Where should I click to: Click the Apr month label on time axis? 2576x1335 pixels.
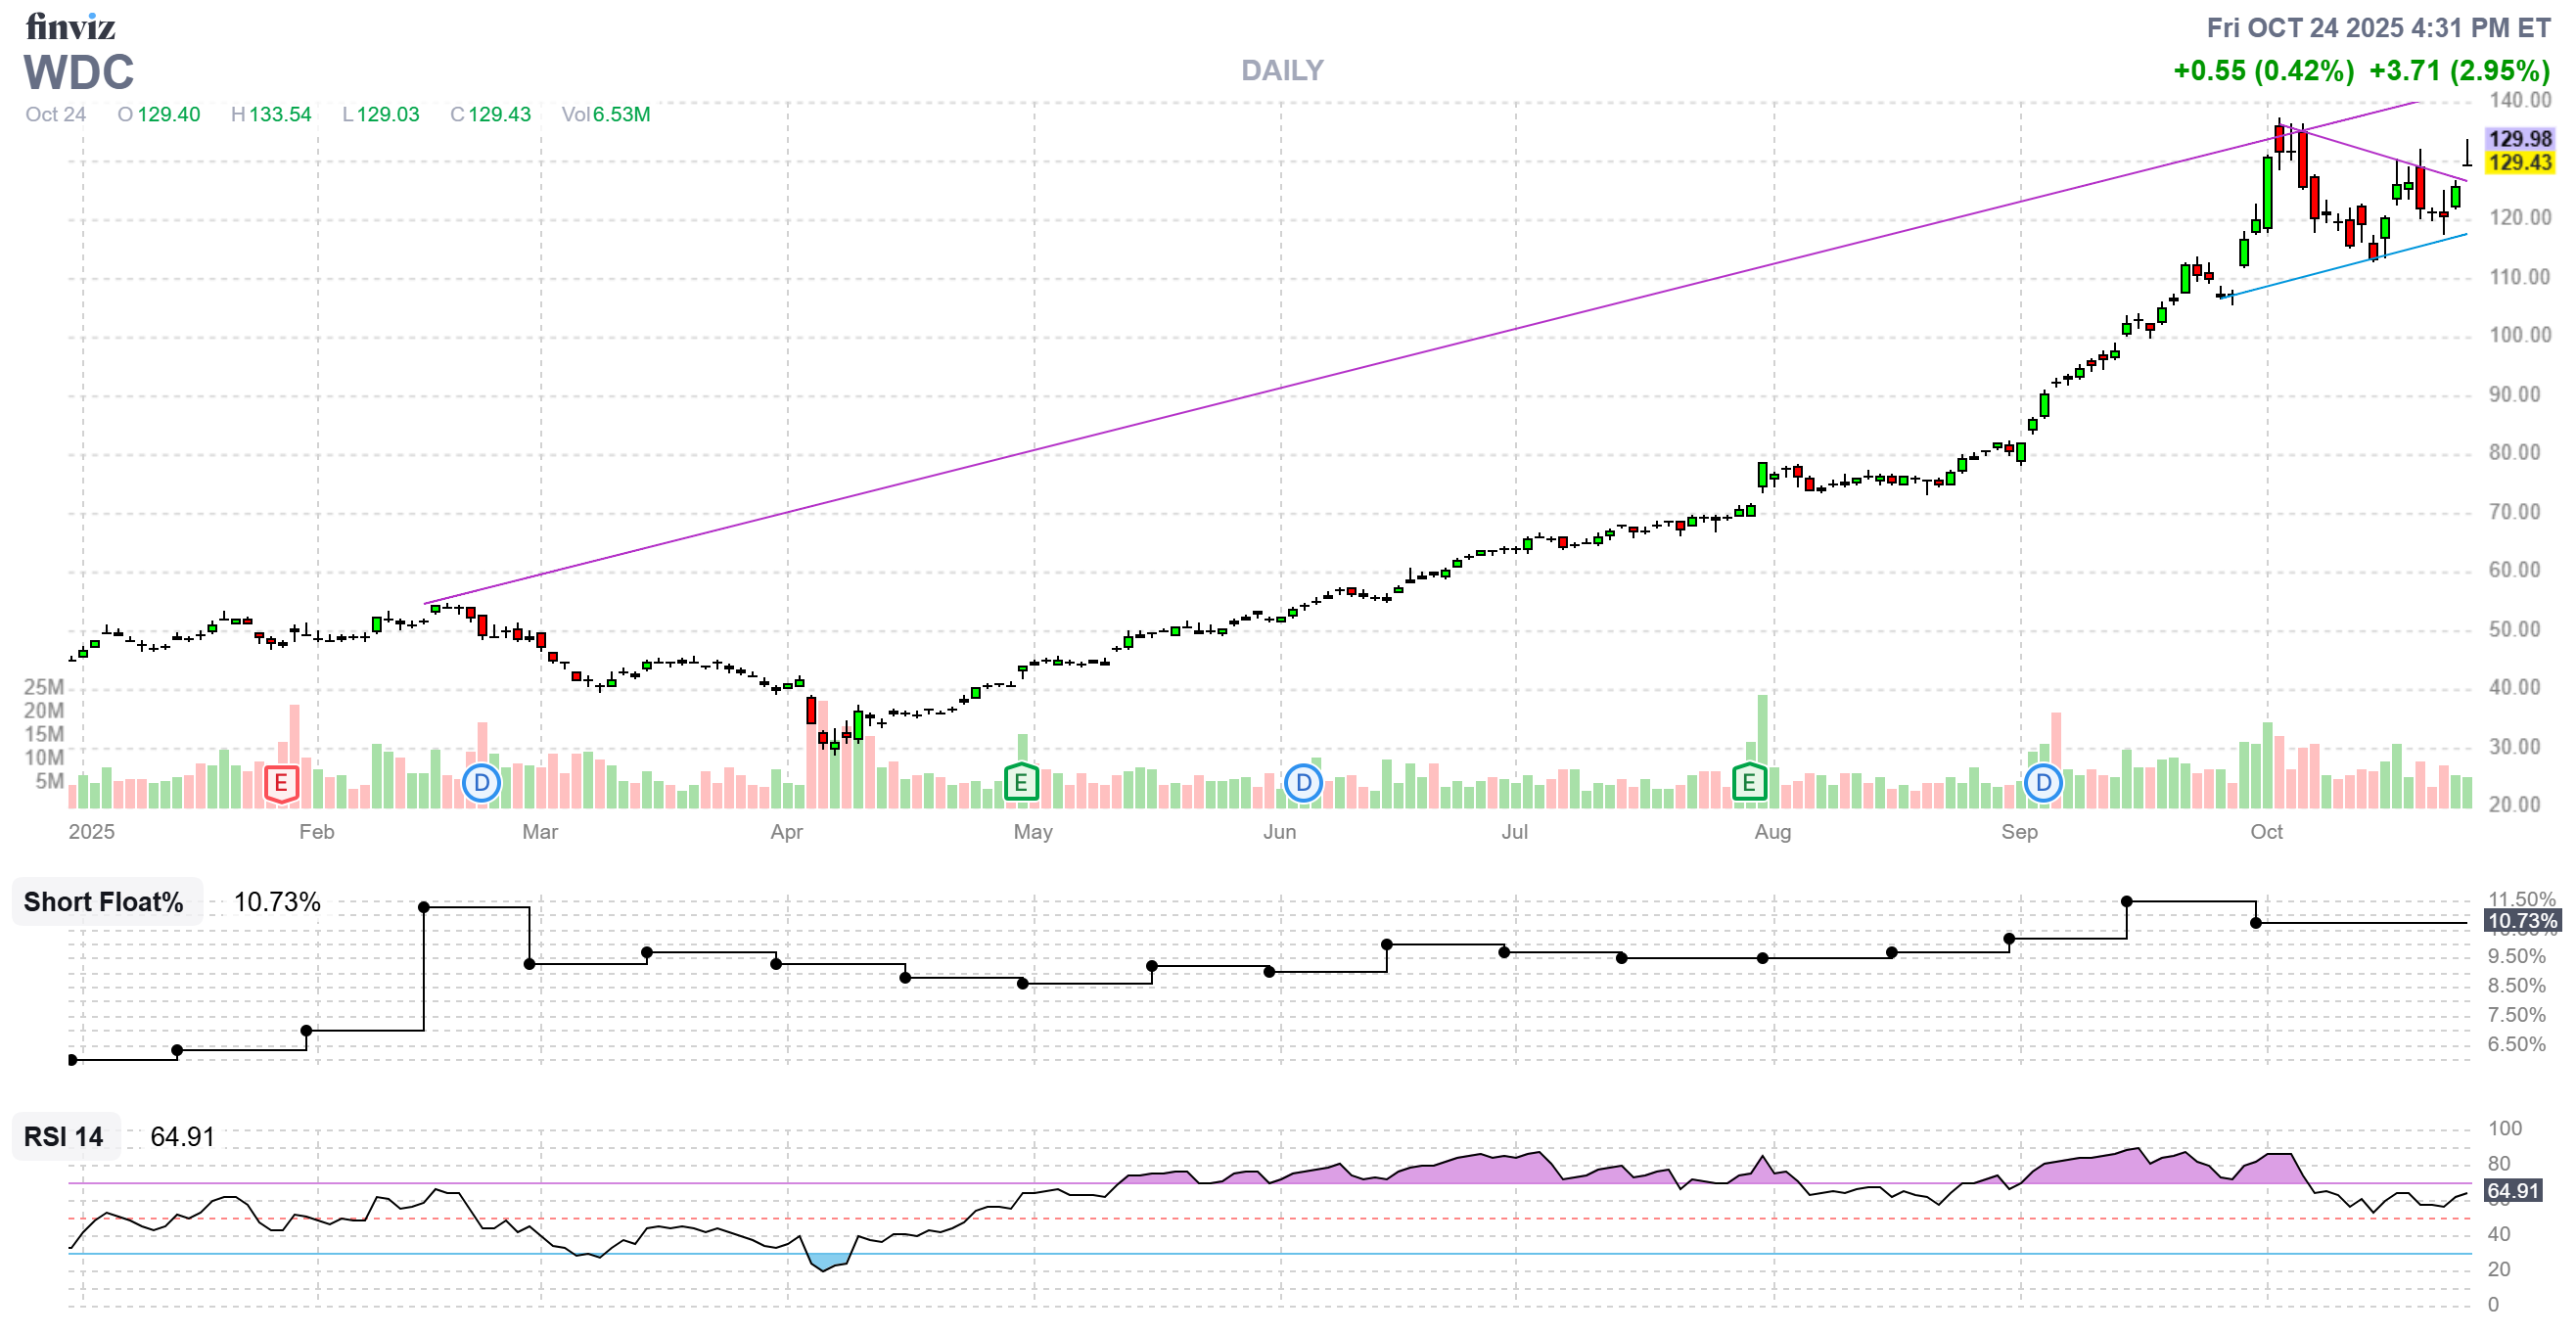[x=786, y=832]
